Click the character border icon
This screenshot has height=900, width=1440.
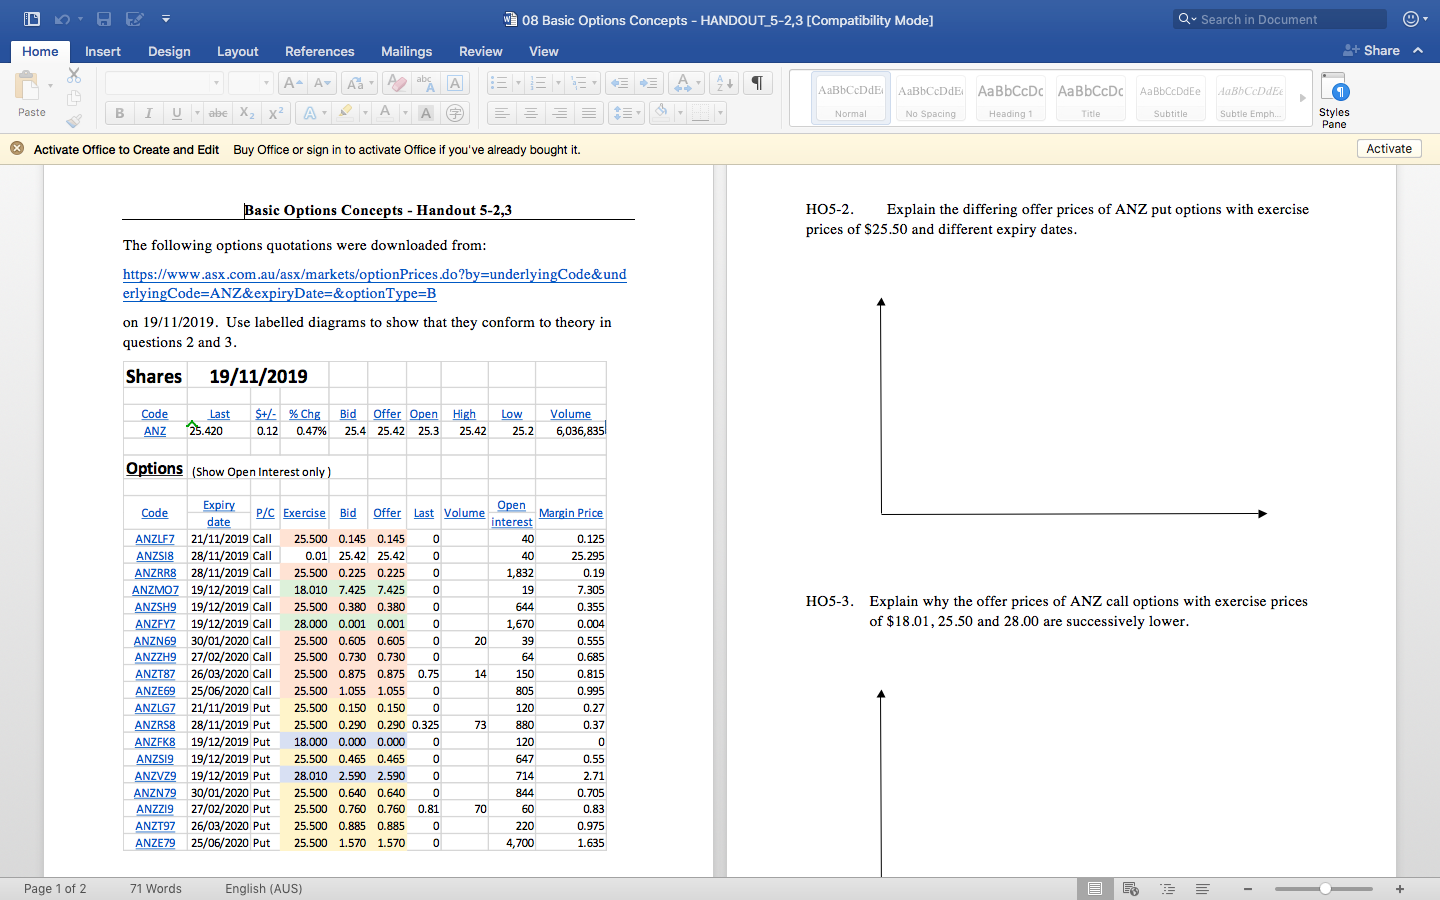click(x=455, y=83)
